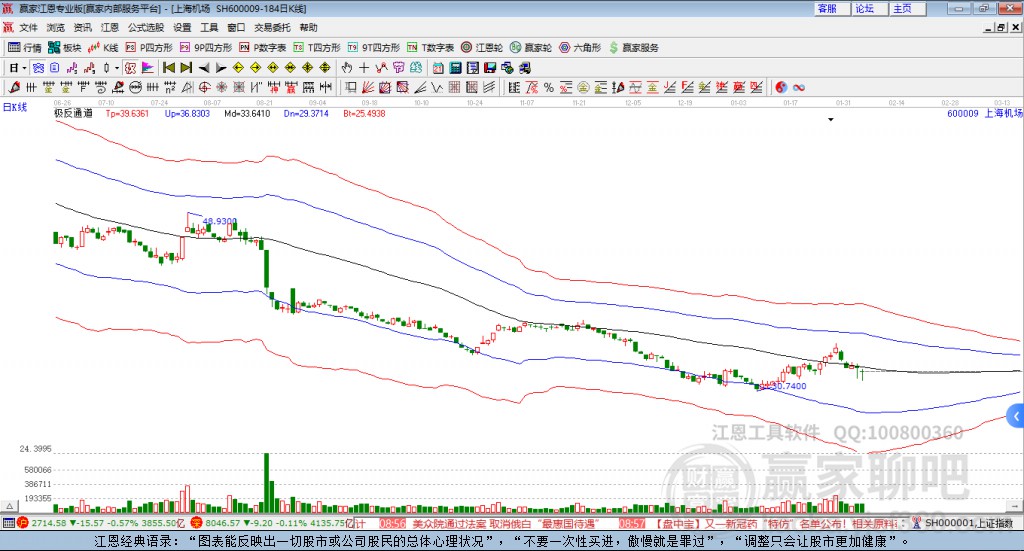Open the 江恩轮 Gann wheel
The image size is (1024, 551).
point(482,48)
